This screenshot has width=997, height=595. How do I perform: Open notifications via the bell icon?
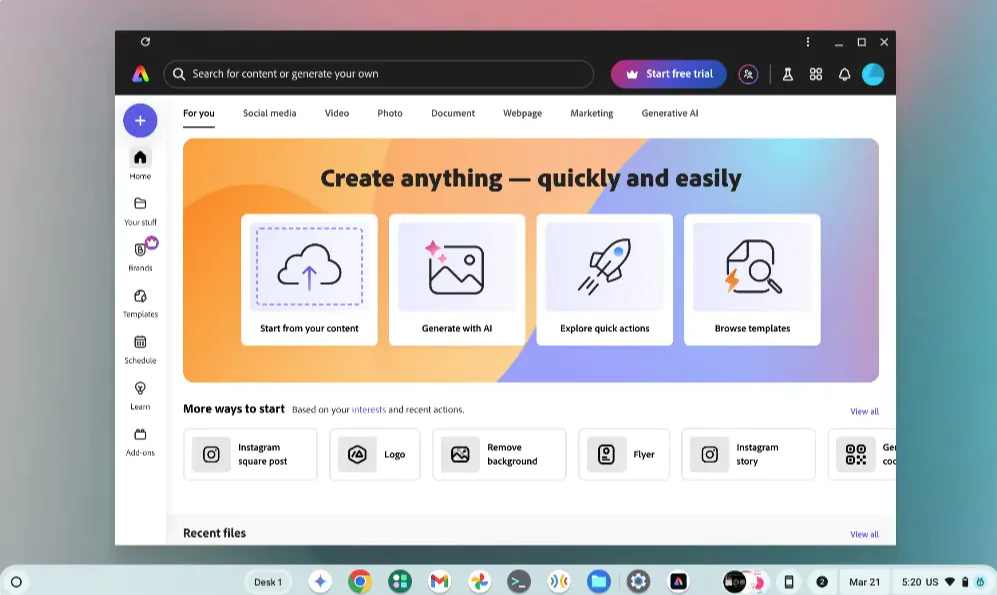coord(845,73)
